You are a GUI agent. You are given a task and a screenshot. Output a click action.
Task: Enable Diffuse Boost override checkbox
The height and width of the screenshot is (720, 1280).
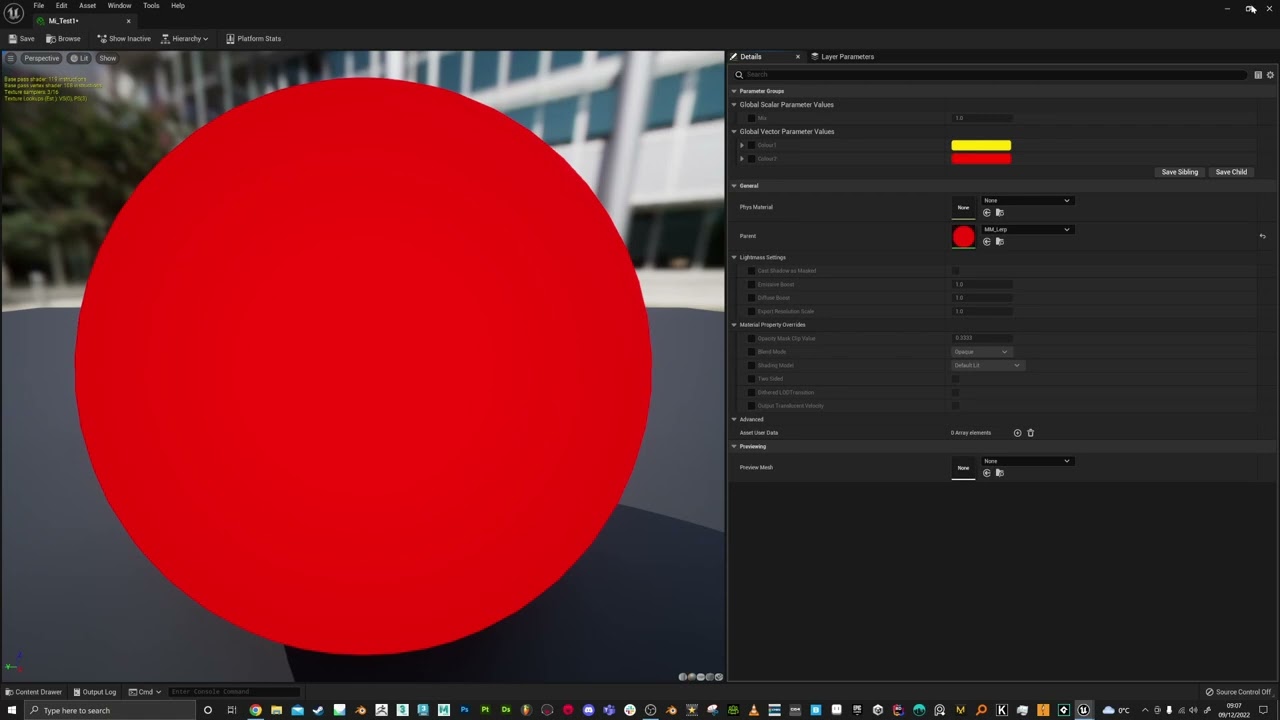(752, 298)
